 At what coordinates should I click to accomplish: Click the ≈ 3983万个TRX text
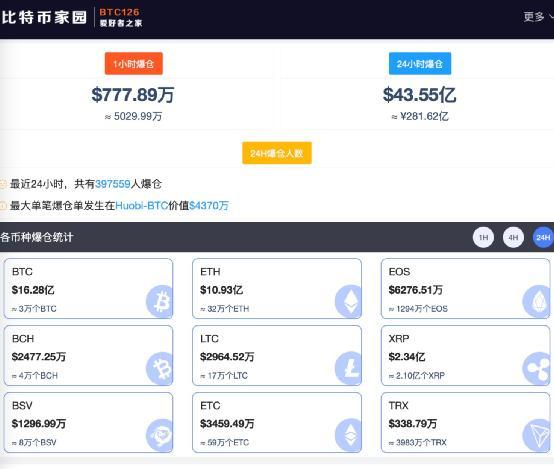418,442
